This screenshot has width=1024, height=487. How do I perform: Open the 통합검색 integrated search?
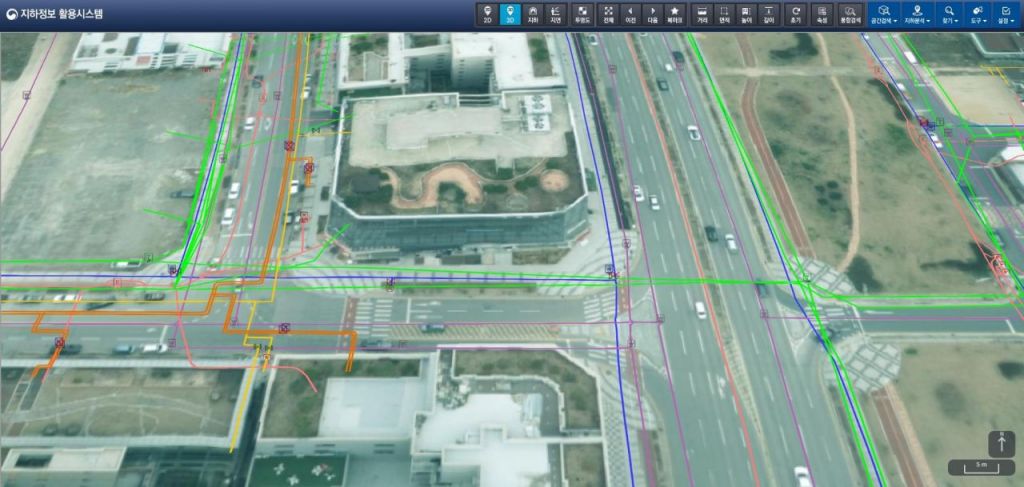click(849, 14)
